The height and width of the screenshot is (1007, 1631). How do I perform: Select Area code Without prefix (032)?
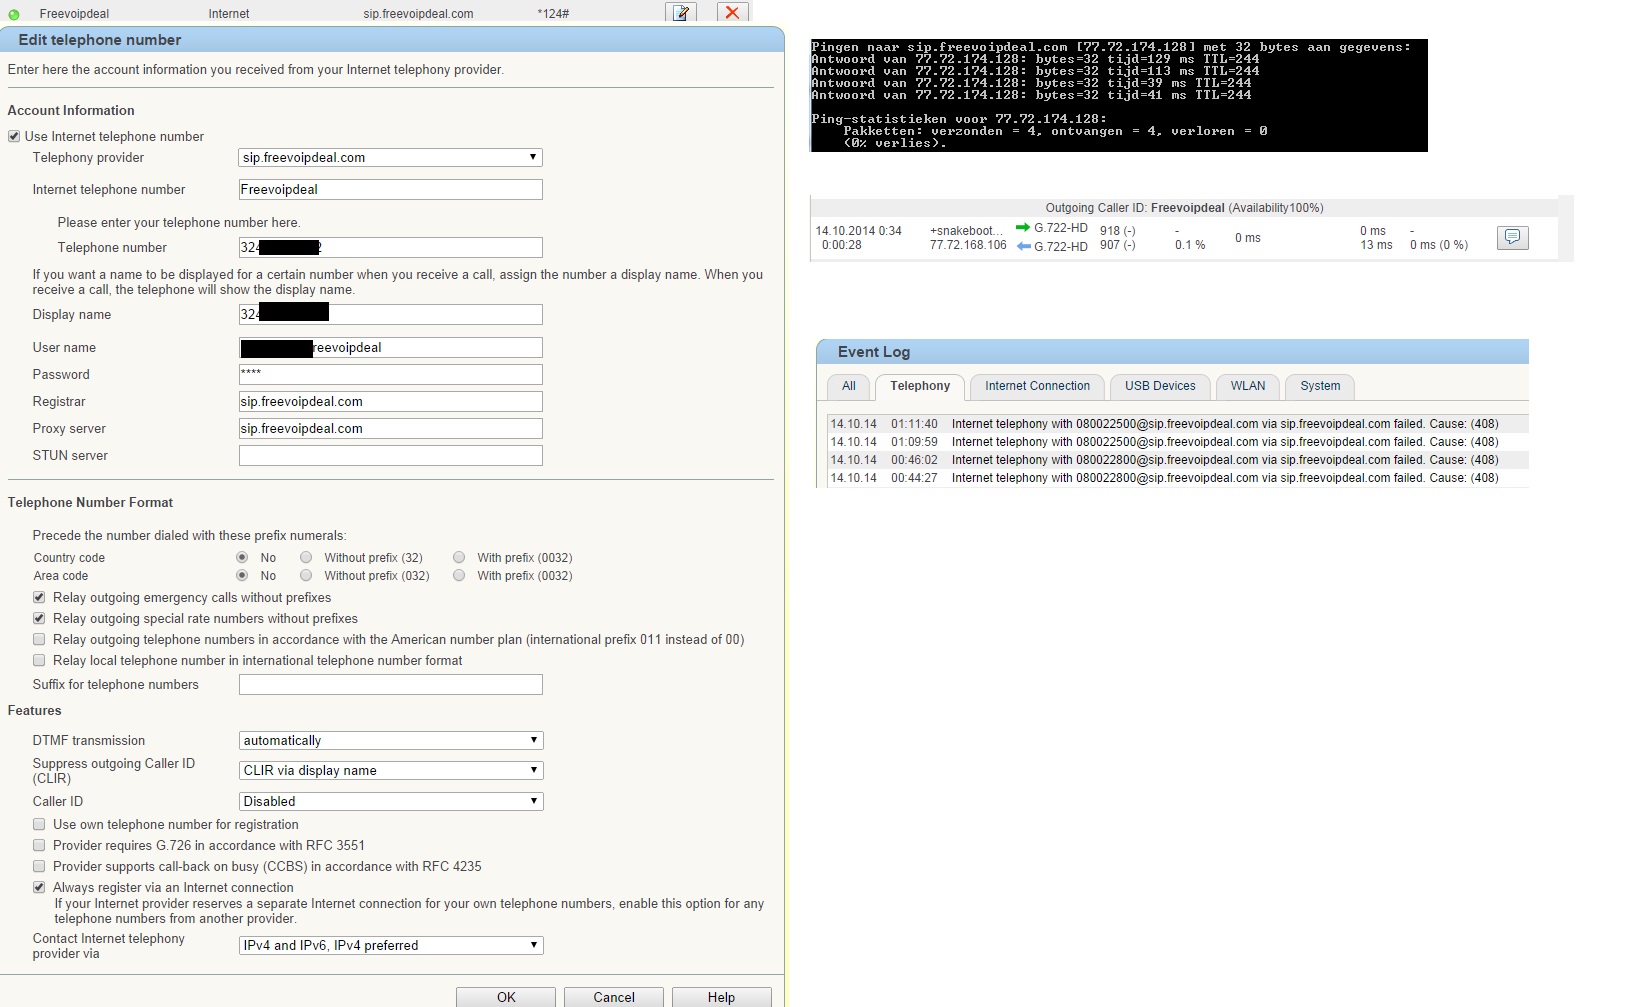(x=306, y=576)
